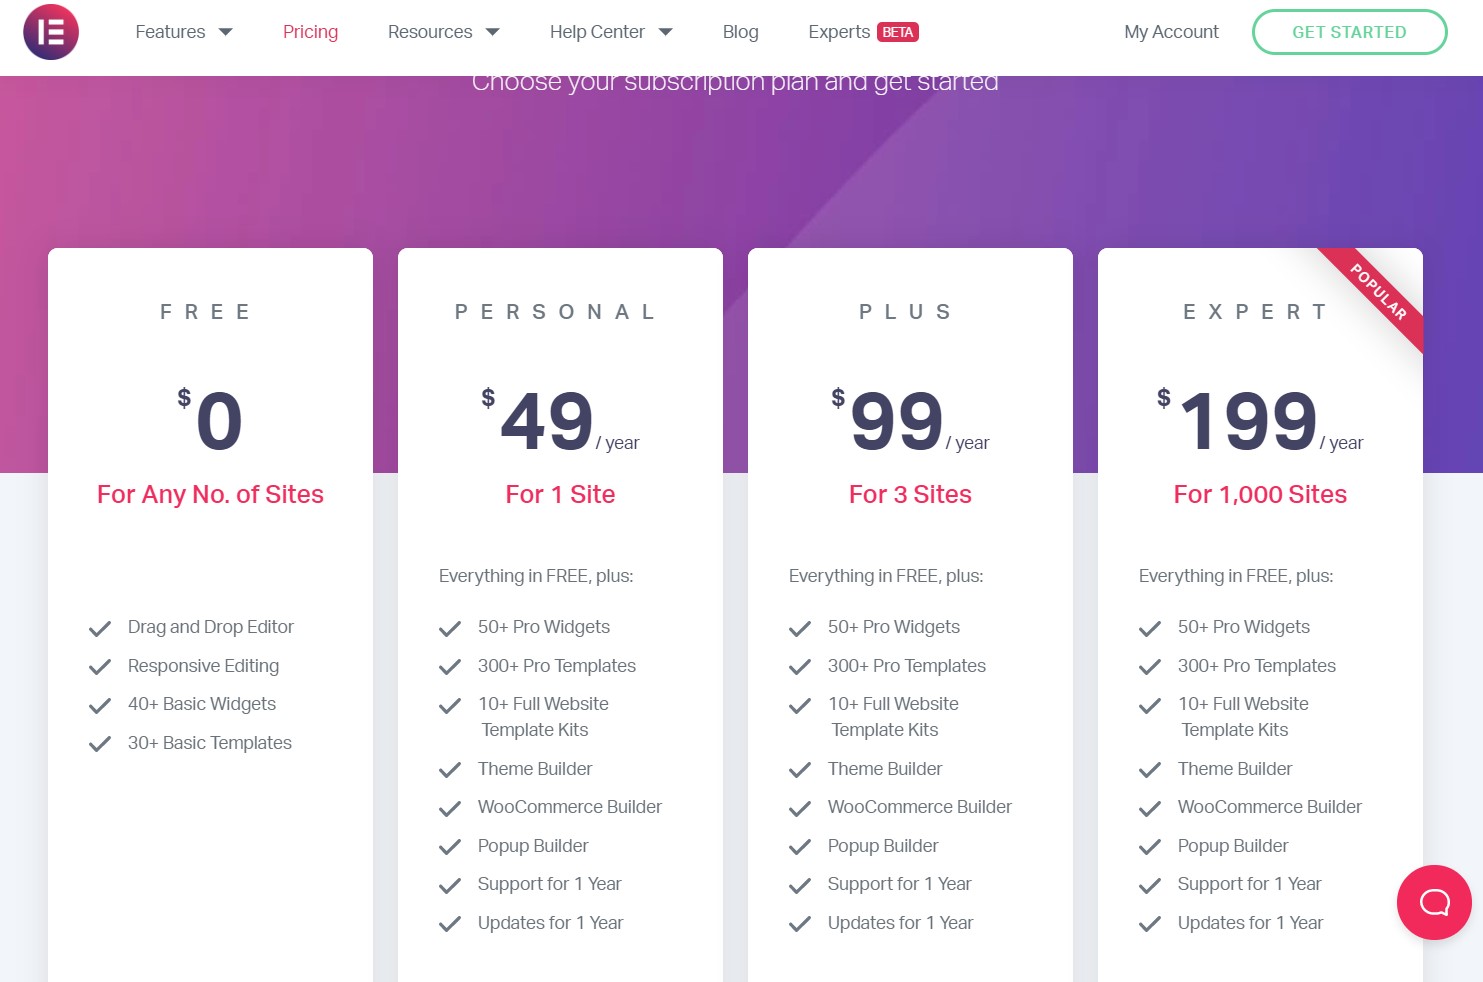Click the BETA badge beside Experts
The image size is (1483, 982).
coord(898,32)
